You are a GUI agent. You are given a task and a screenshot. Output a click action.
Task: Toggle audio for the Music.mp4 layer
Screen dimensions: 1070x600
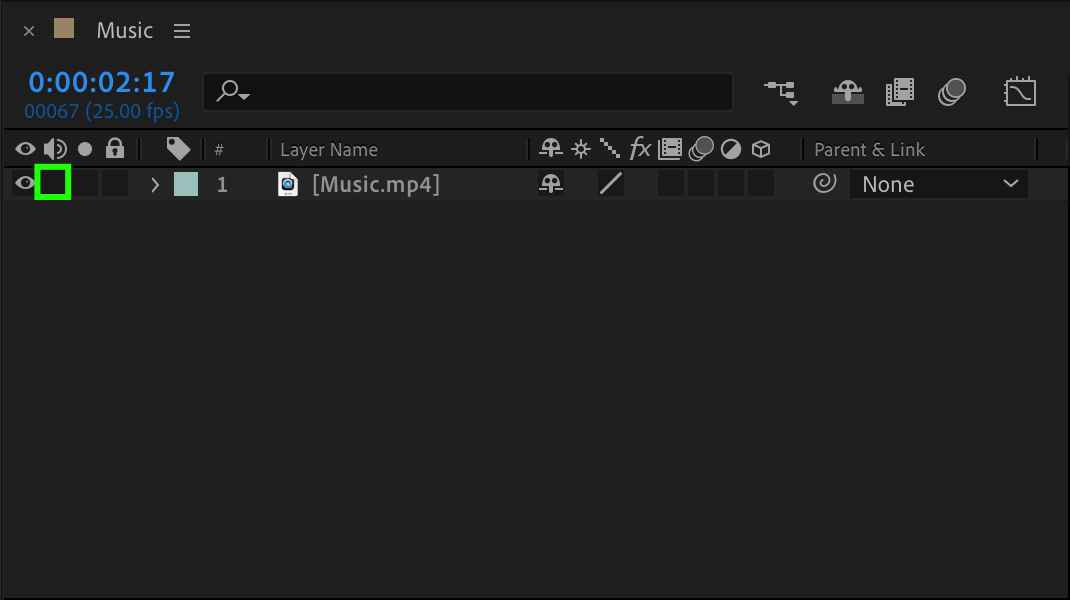[x=53, y=183]
